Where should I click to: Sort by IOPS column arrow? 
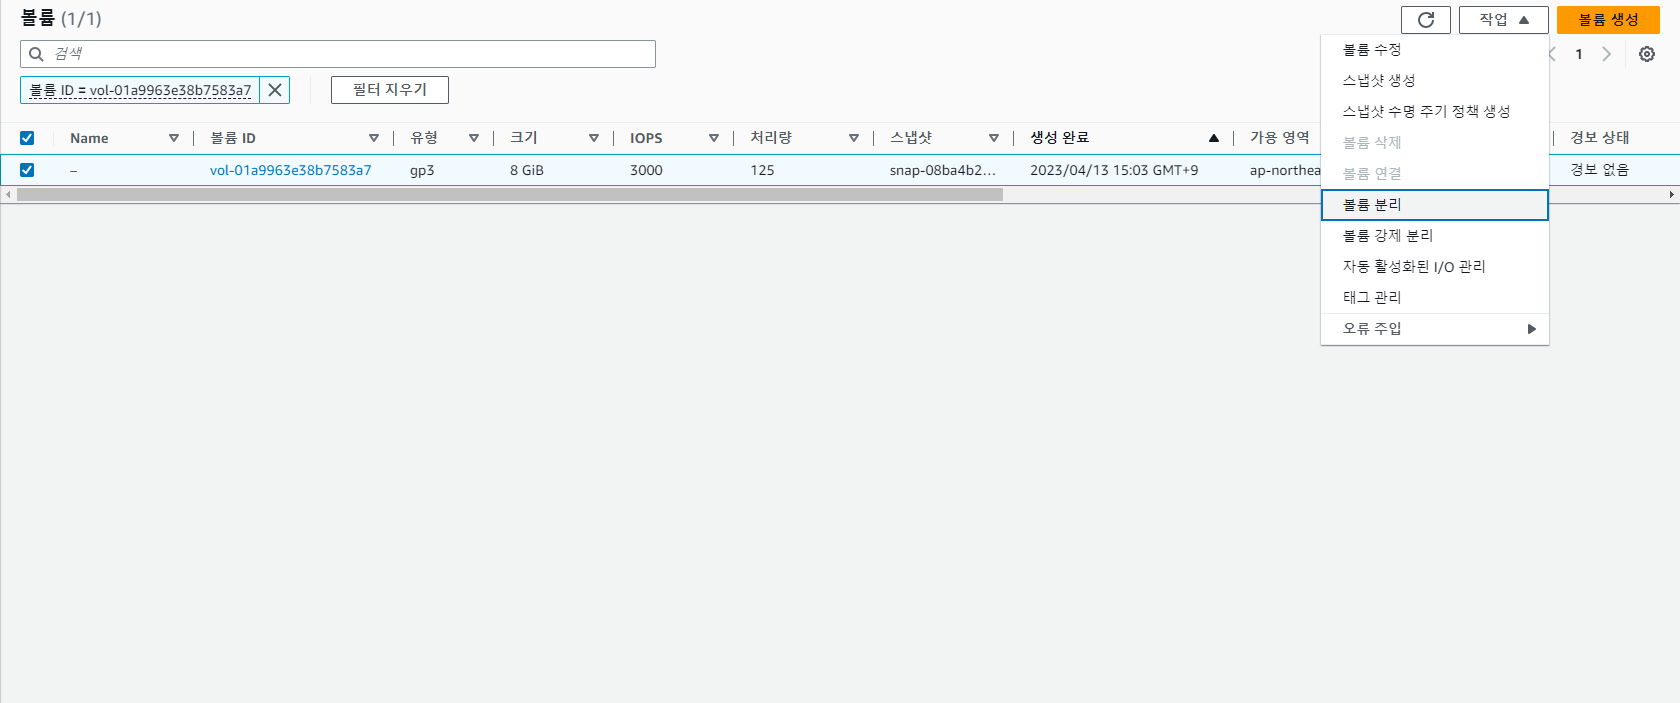(x=714, y=138)
